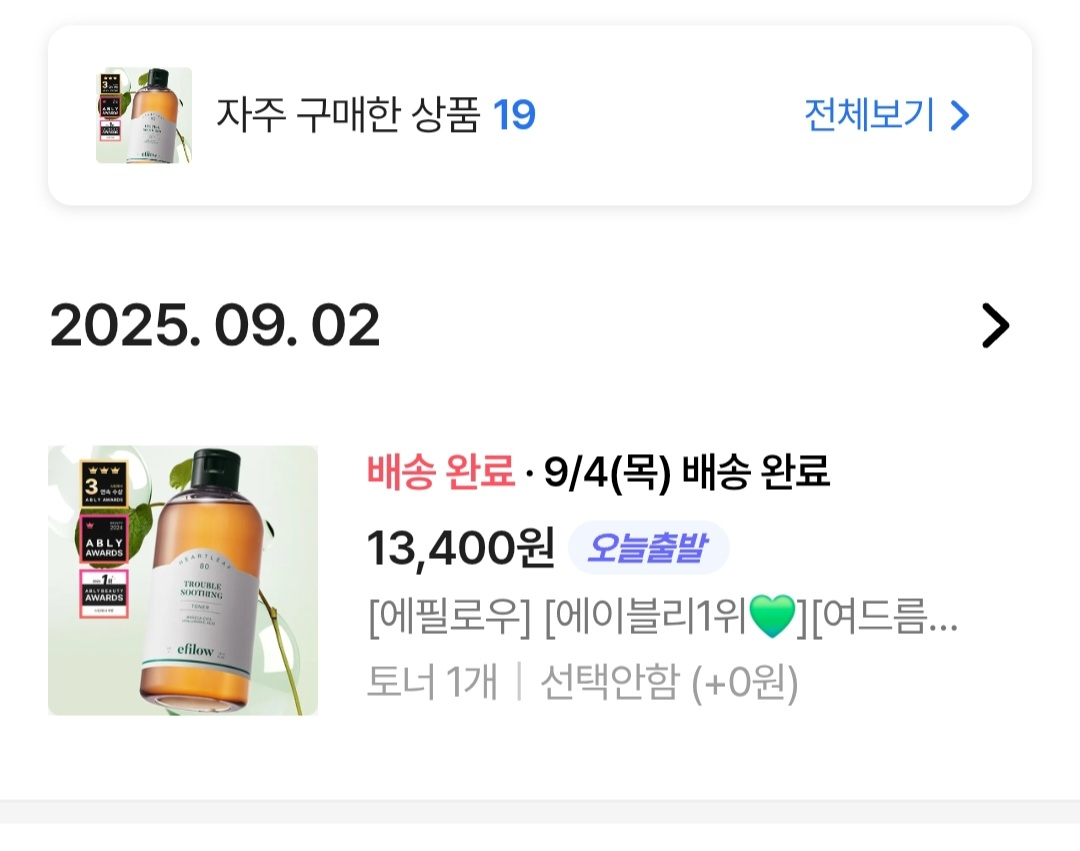Expand order details with the date row arrow
This screenshot has height=851, width=1080.
(995, 326)
